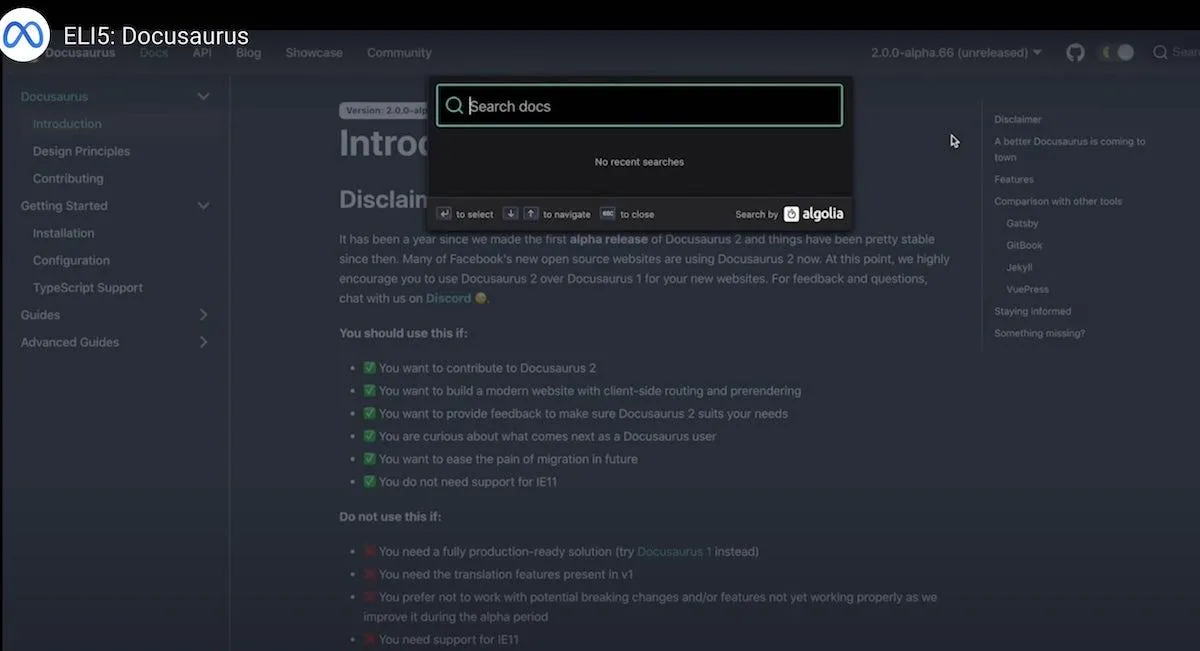Open the Docs navbar tab

coord(154,53)
